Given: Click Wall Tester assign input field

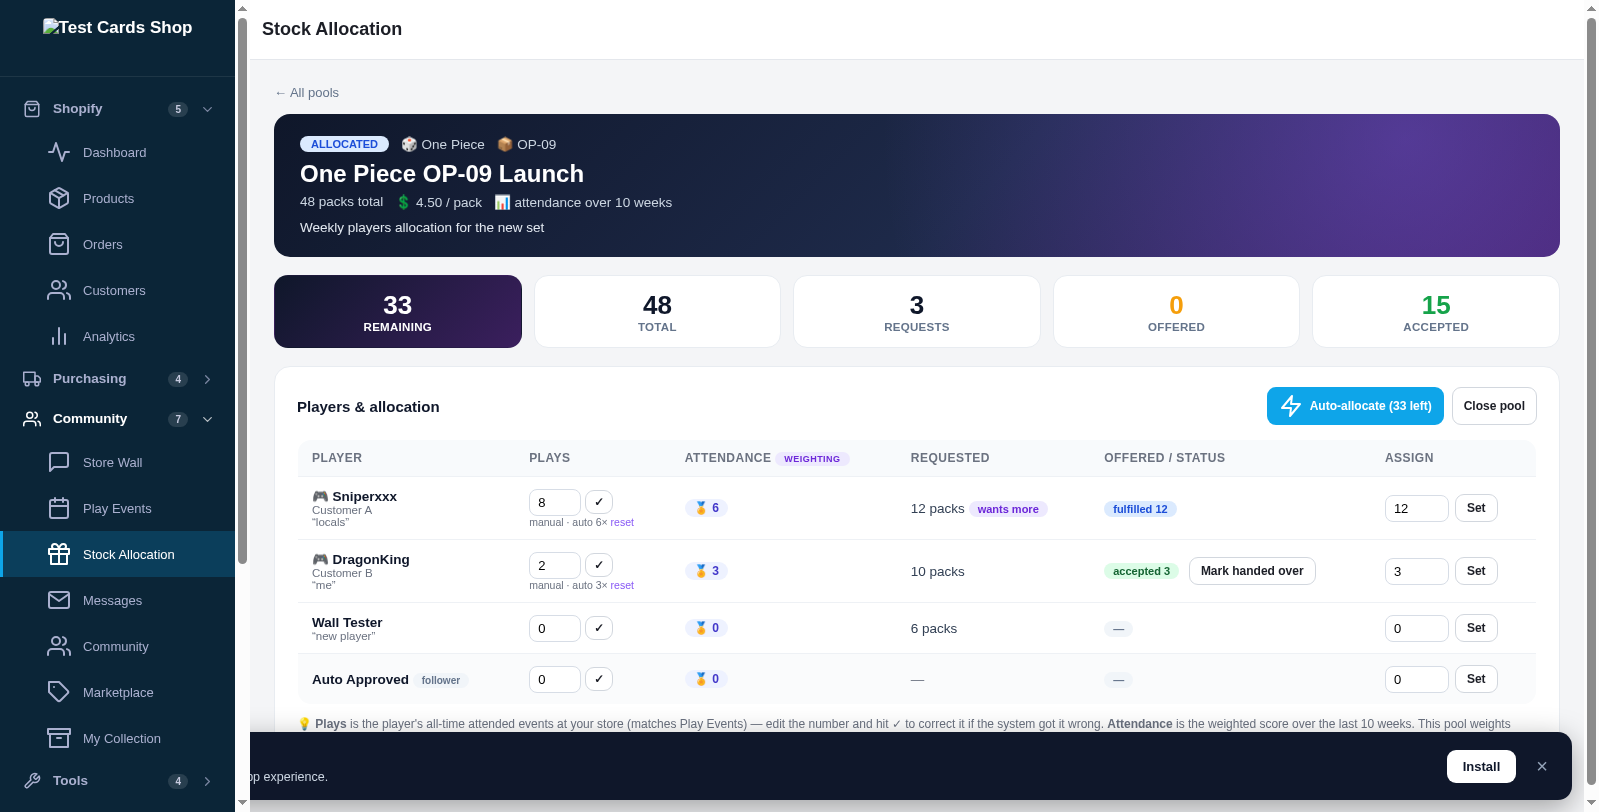Looking at the screenshot, I should pyautogui.click(x=1417, y=628).
